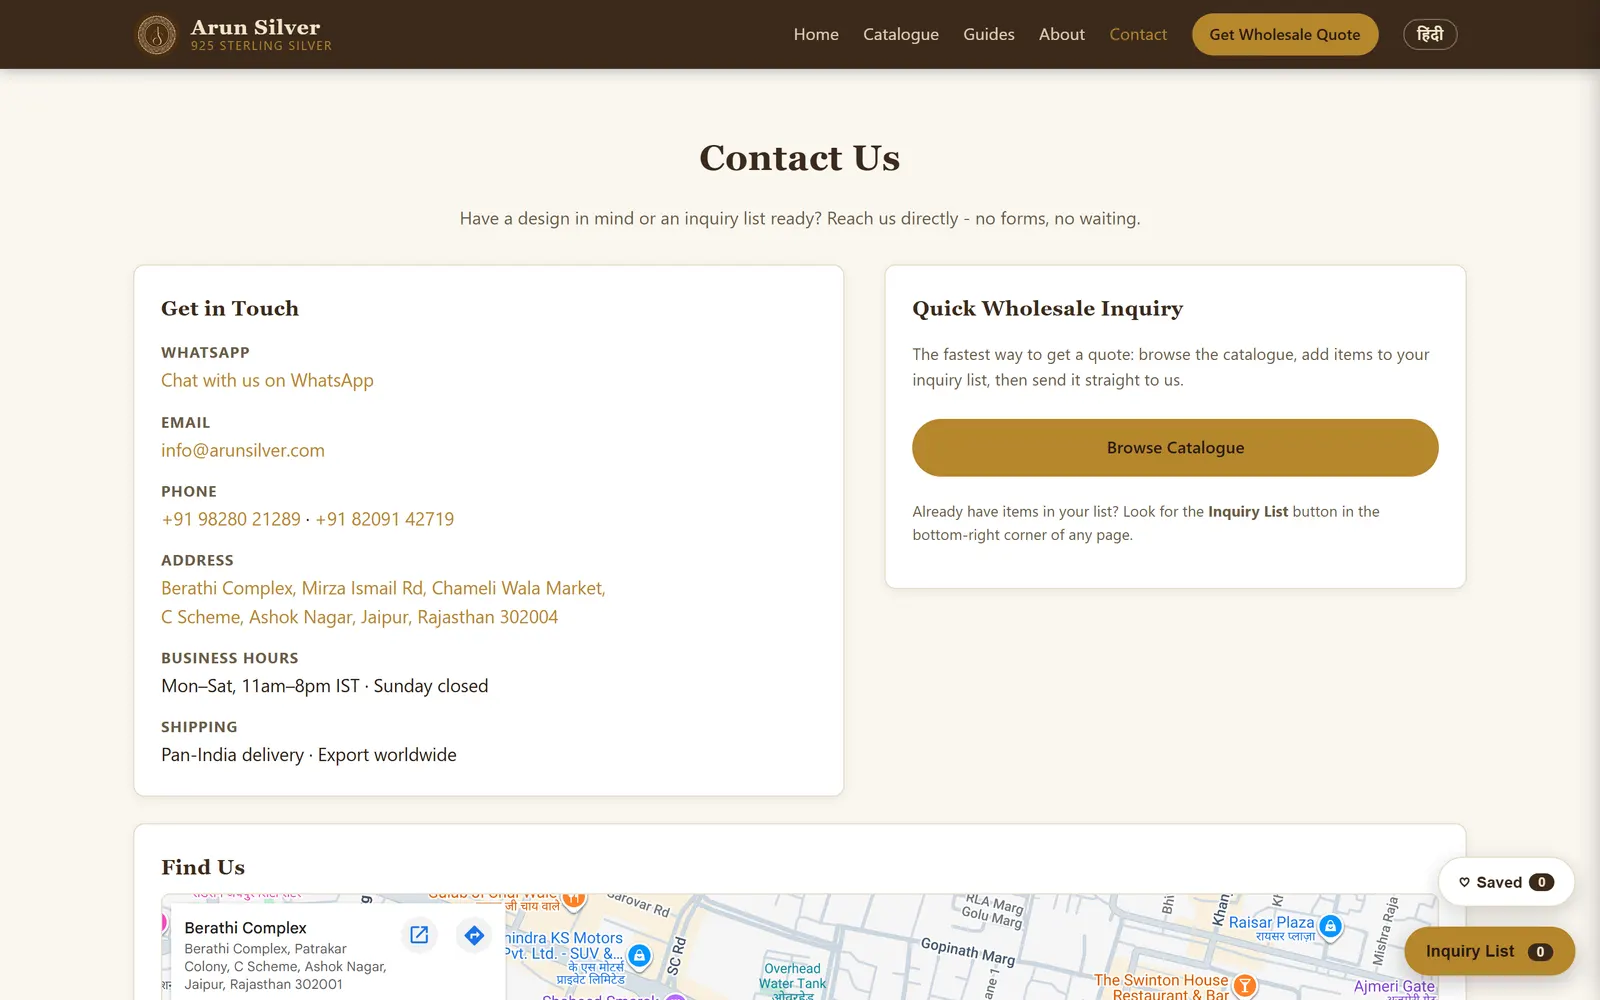Click Get Wholesale Quote button

coord(1285,34)
